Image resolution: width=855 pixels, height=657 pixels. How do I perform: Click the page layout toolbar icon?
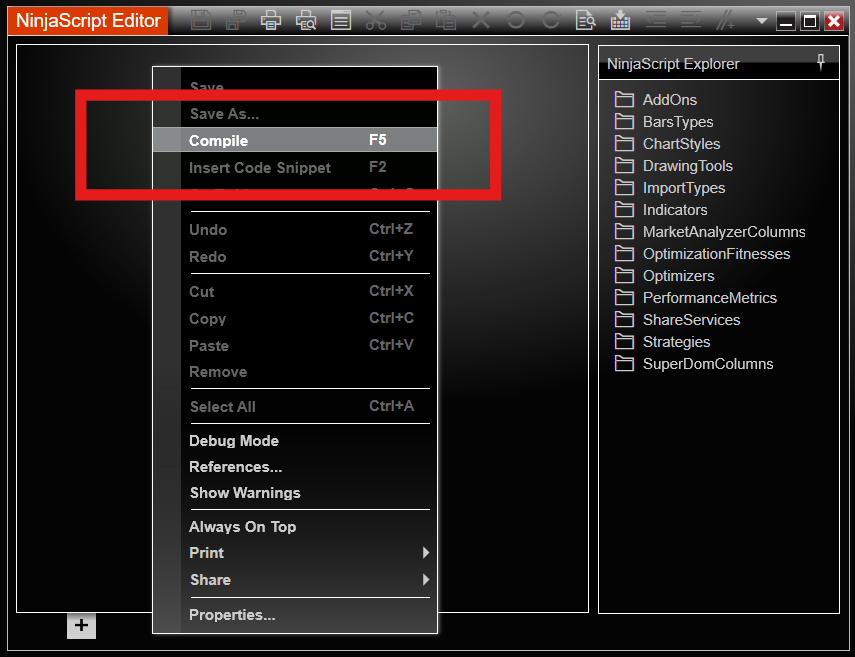point(341,20)
